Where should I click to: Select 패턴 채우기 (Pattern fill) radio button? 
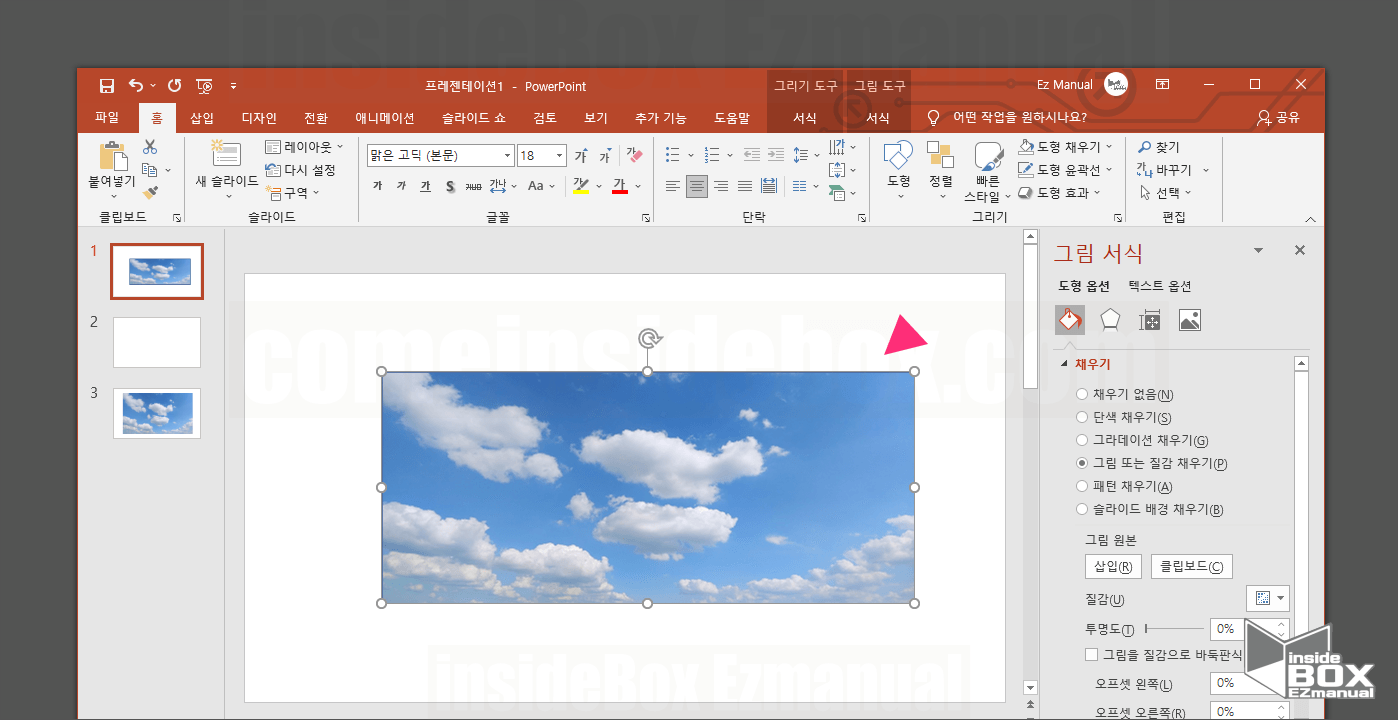(1082, 486)
